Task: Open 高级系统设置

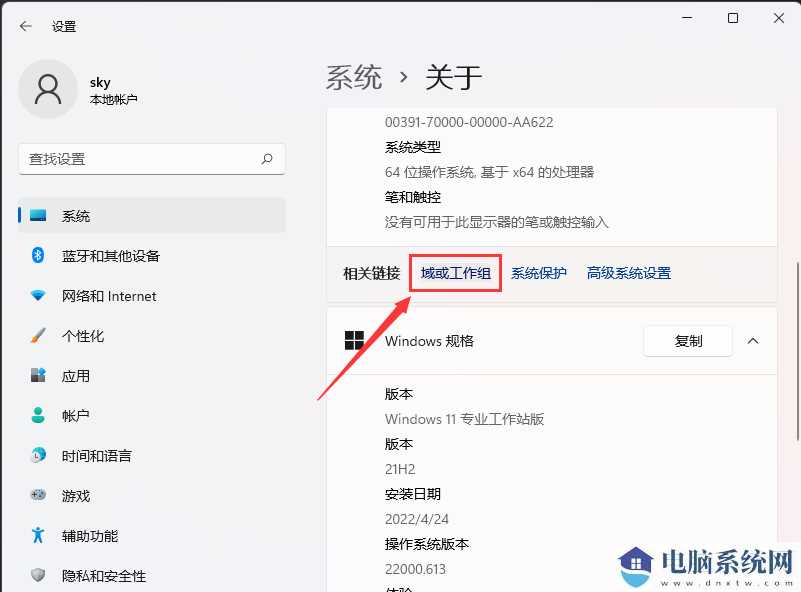Action: pyautogui.click(x=628, y=272)
